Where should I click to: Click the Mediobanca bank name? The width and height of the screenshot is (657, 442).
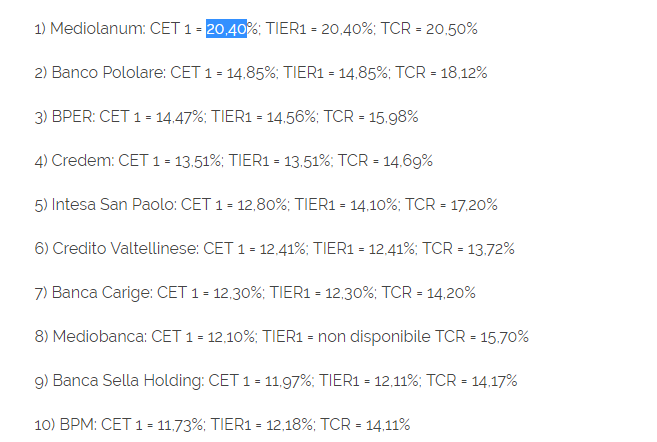[96, 337]
